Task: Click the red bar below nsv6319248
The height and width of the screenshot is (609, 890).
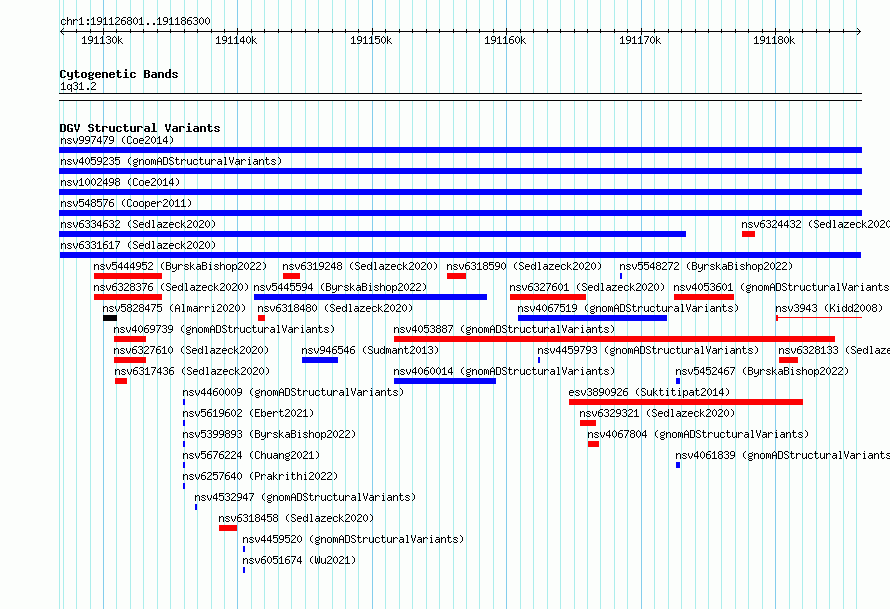Action: click(291, 276)
